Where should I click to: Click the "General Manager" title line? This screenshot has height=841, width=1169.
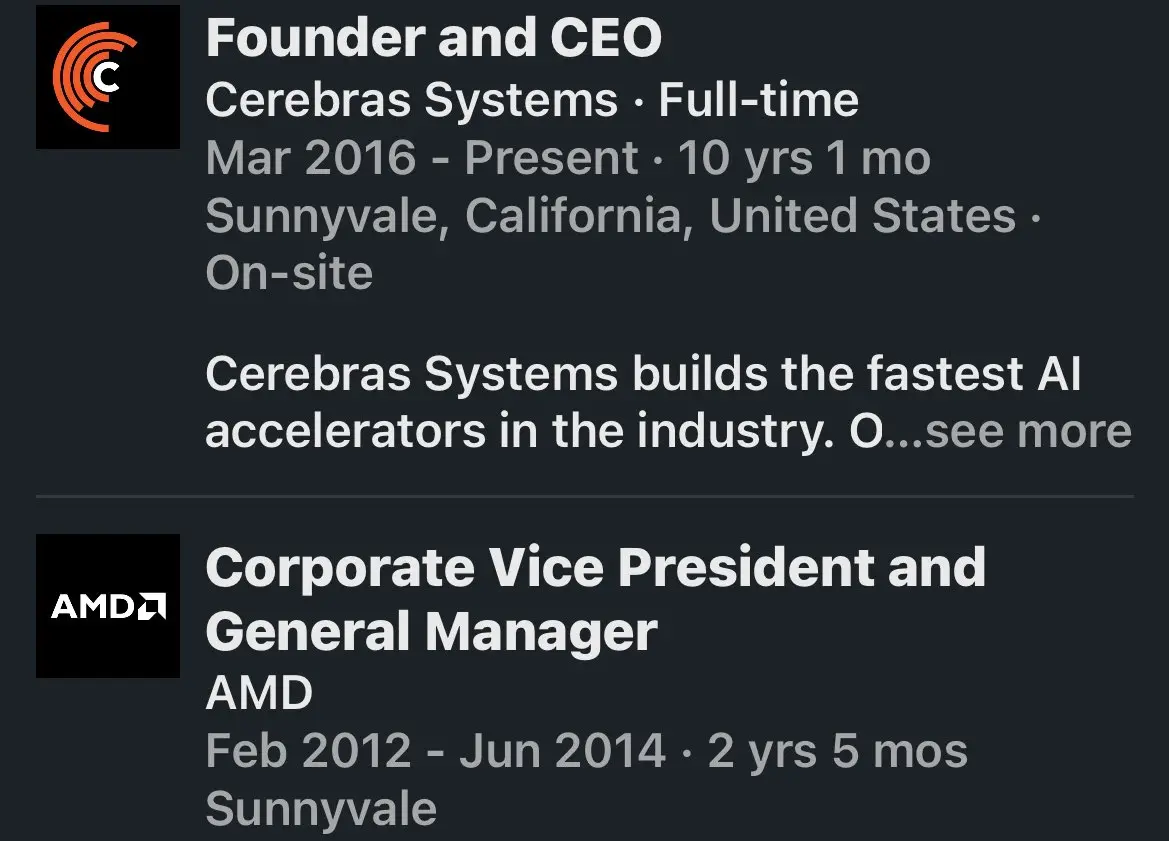point(431,632)
